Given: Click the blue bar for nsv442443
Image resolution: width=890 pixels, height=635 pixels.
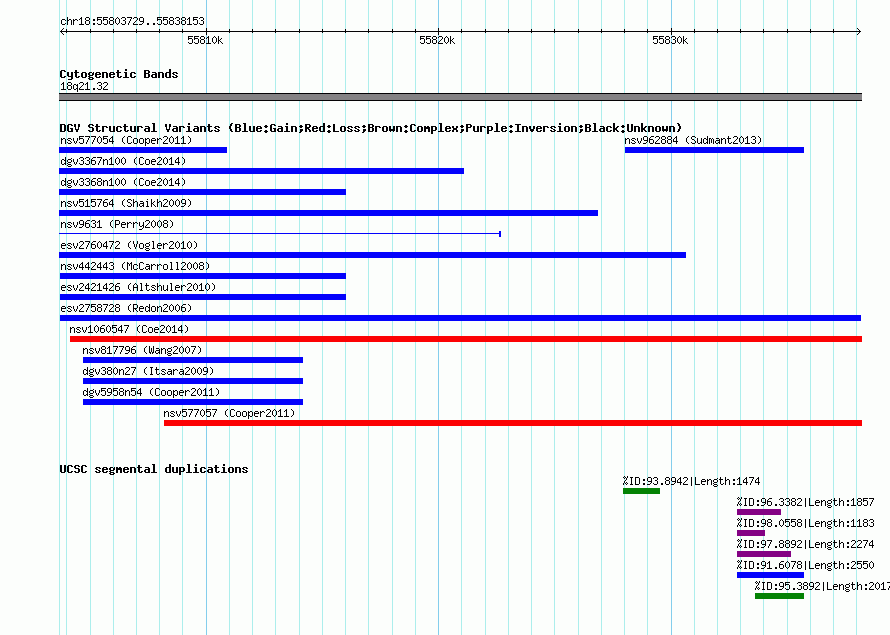Looking at the screenshot, I should pos(203,276).
